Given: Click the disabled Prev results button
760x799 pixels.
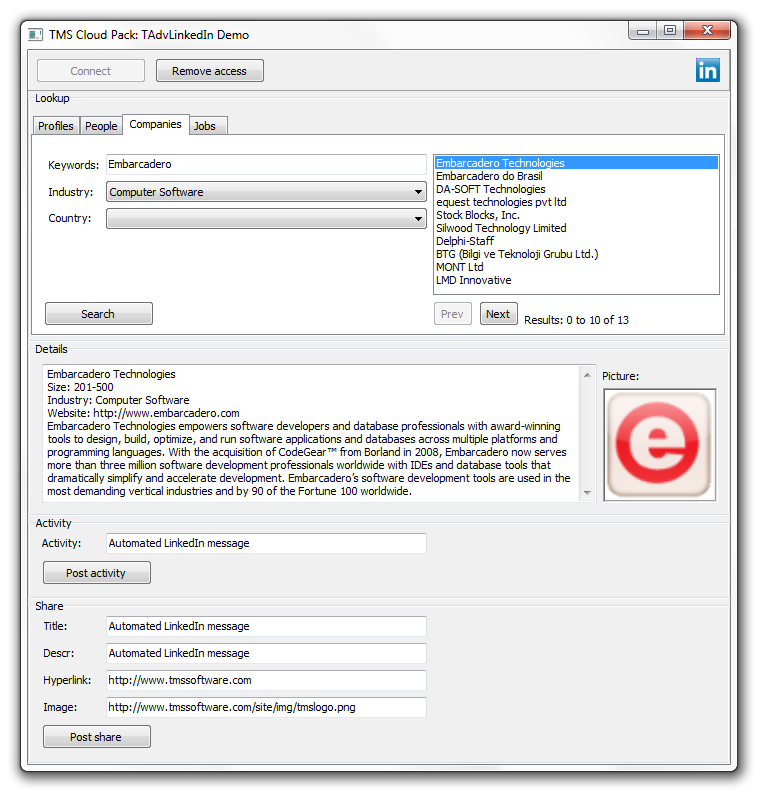Looking at the screenshot, I should click(453, 314).
